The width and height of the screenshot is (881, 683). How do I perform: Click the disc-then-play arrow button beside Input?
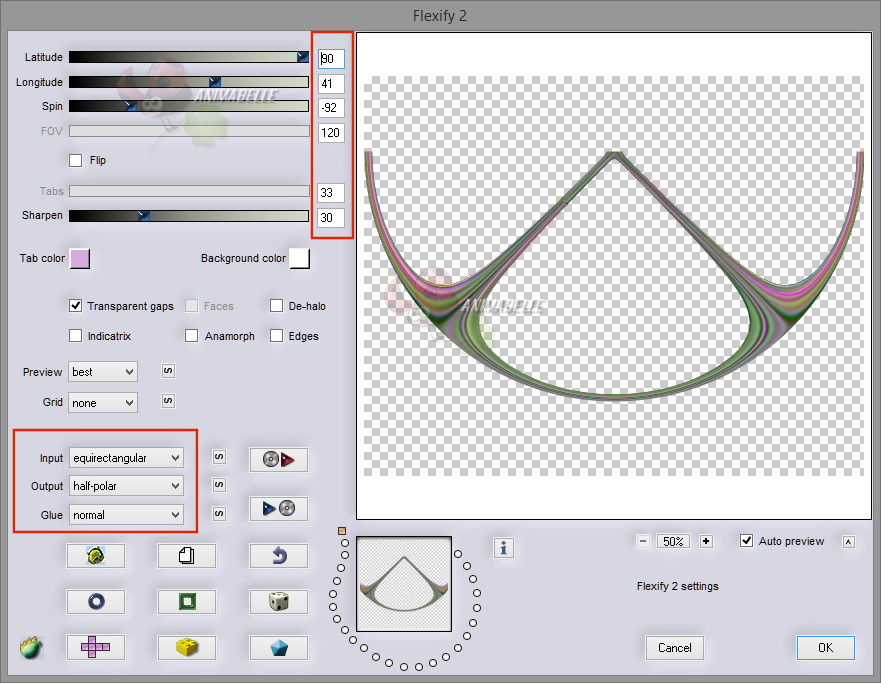pos(279,459)
